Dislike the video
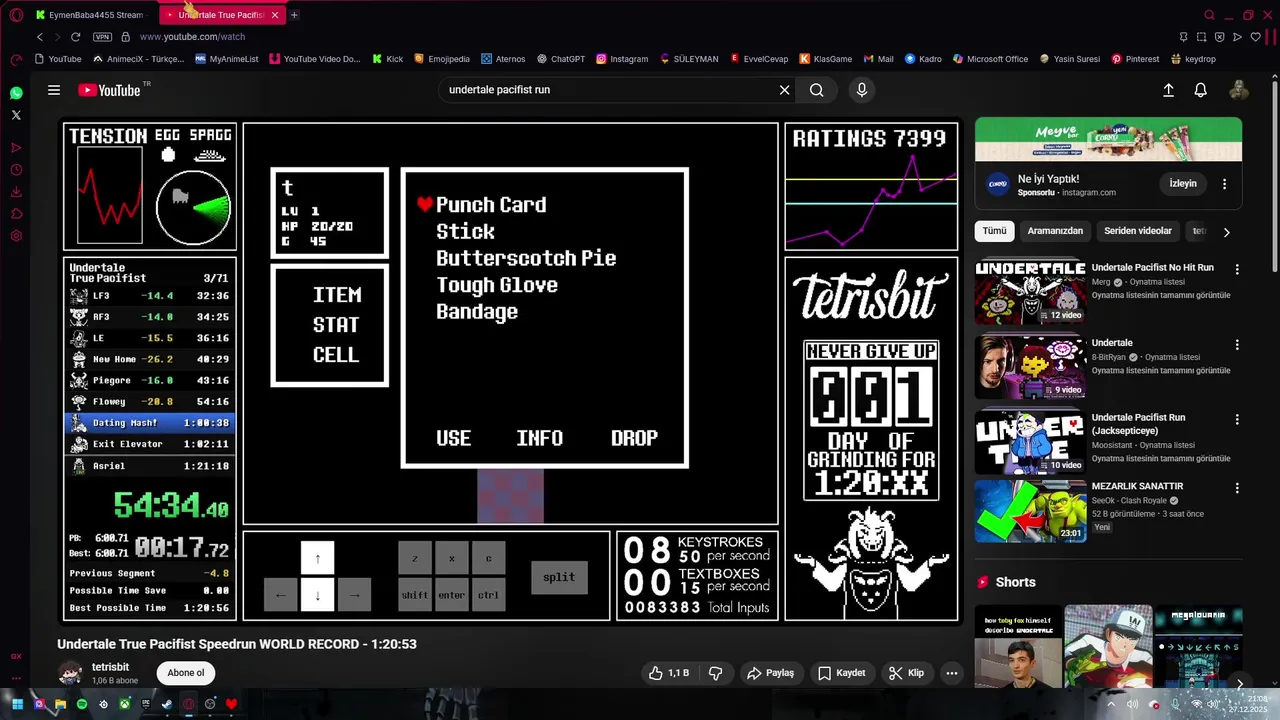This screenshot has height=720, width=1280. tap(716, 673)
